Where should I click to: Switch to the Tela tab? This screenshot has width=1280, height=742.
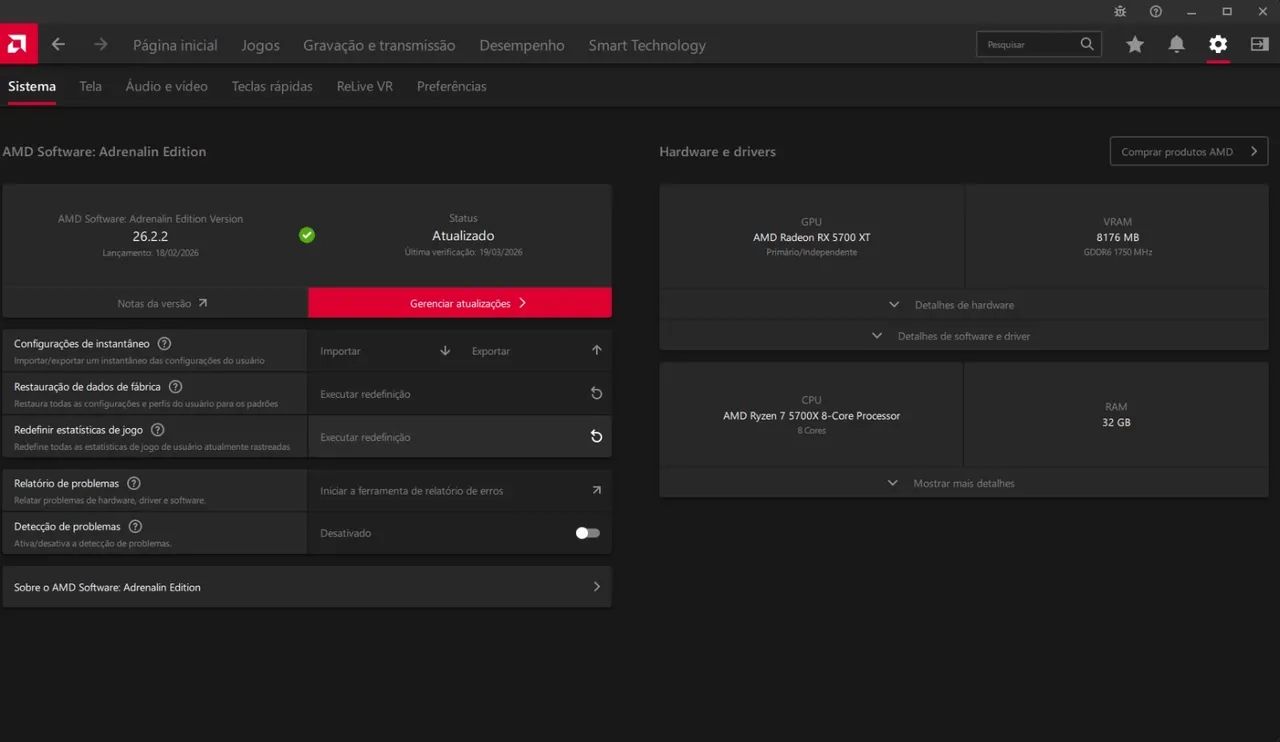click(91, 87)
